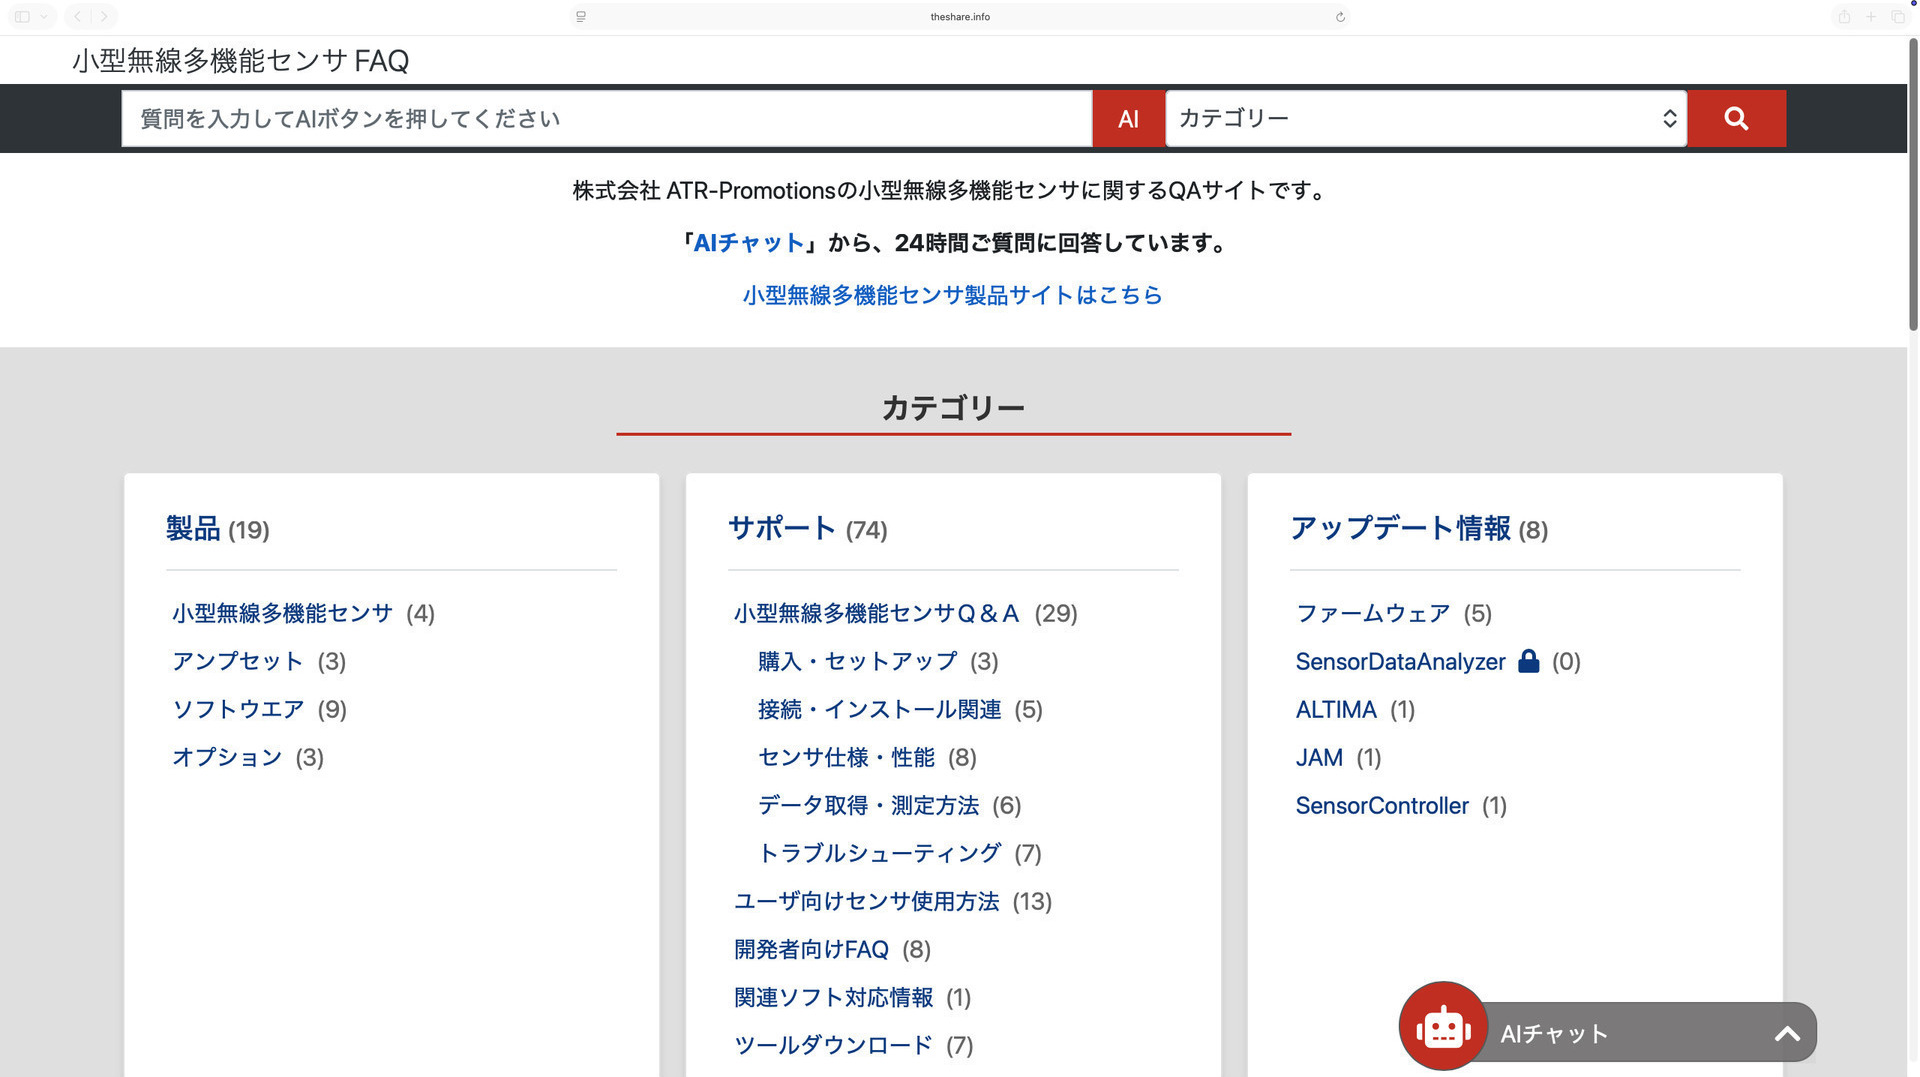Open the カテゴリー dropdown selector

(1426, 118)
